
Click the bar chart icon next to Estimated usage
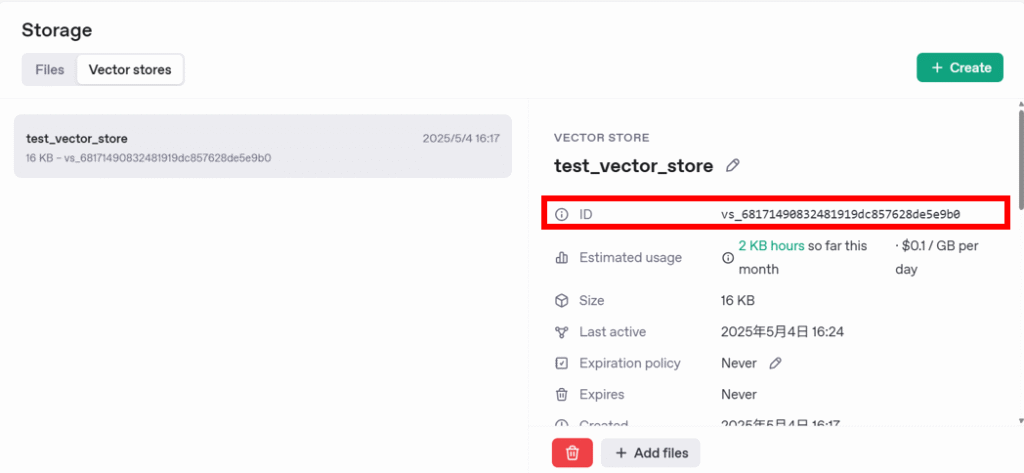(x=561, y=258)
